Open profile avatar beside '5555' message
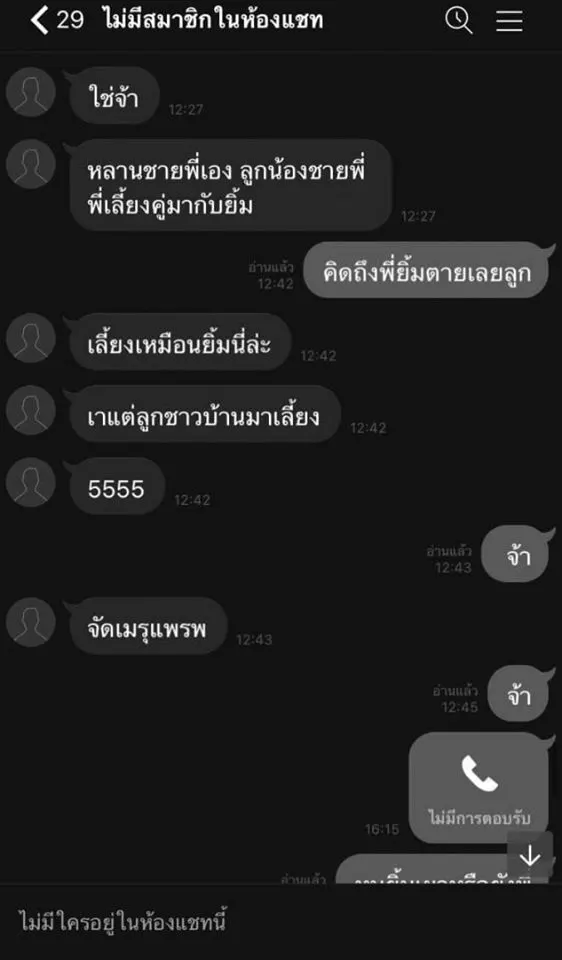 pyautogui.click(x=31, y=482)
